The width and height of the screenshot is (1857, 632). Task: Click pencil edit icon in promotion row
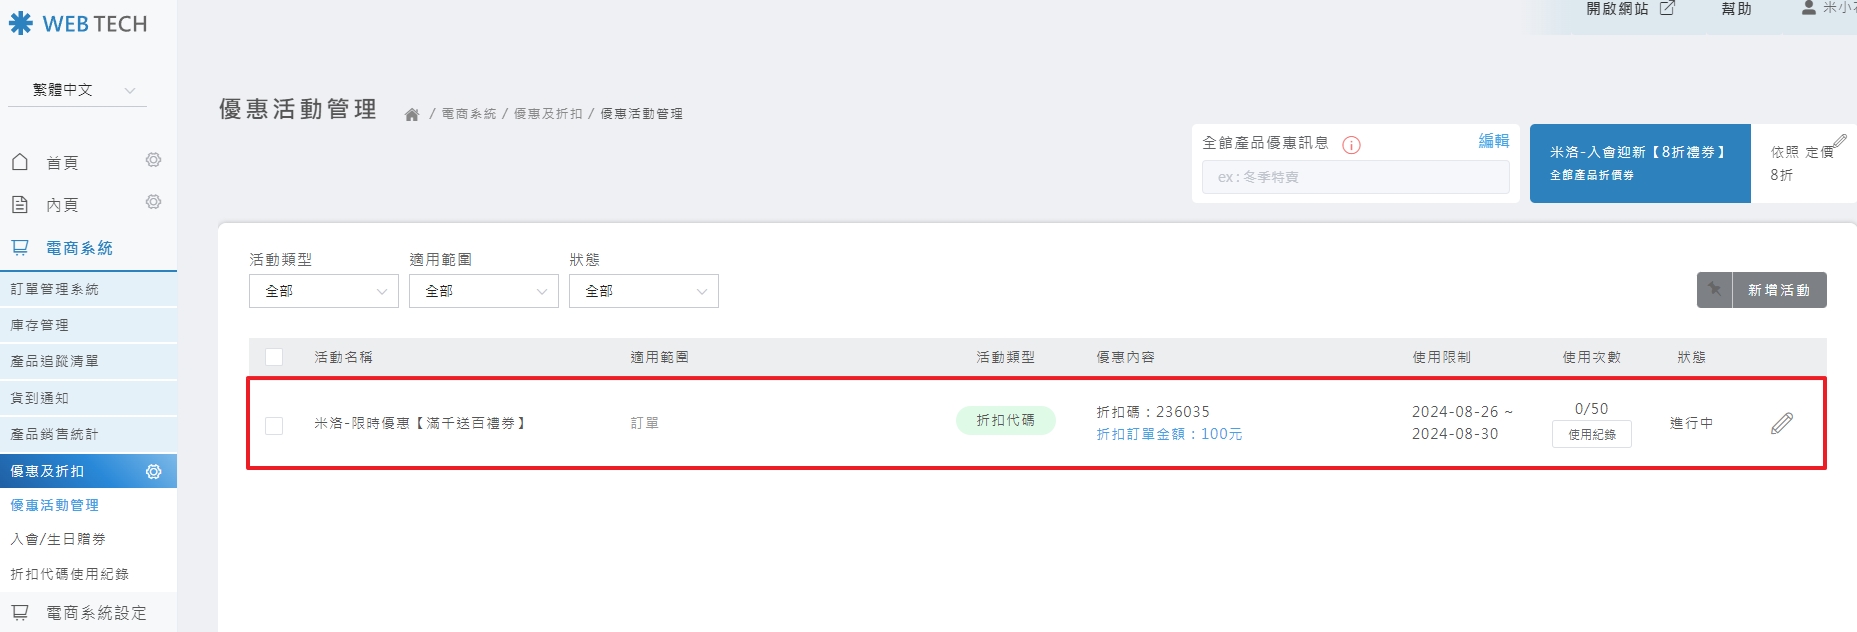[1781, 423]
